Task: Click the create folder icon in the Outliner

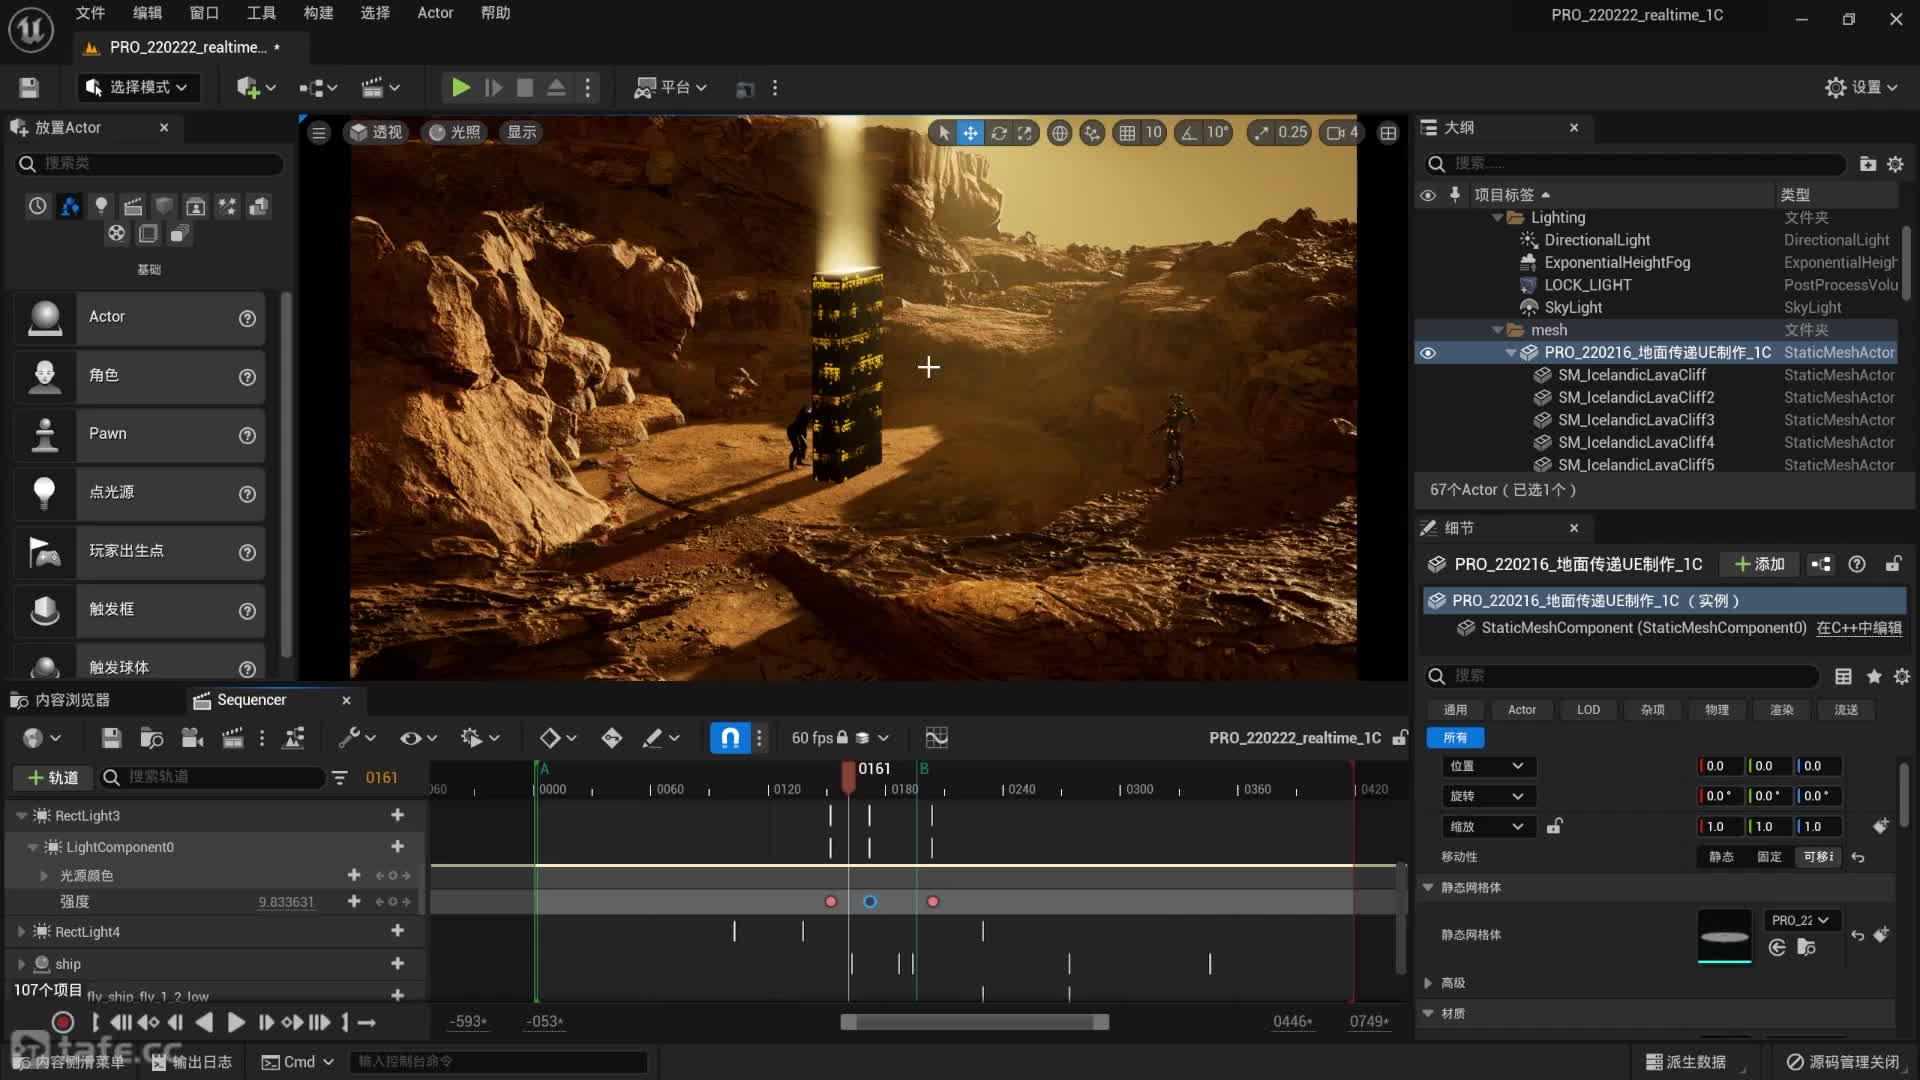Action: coord(1867,163)
